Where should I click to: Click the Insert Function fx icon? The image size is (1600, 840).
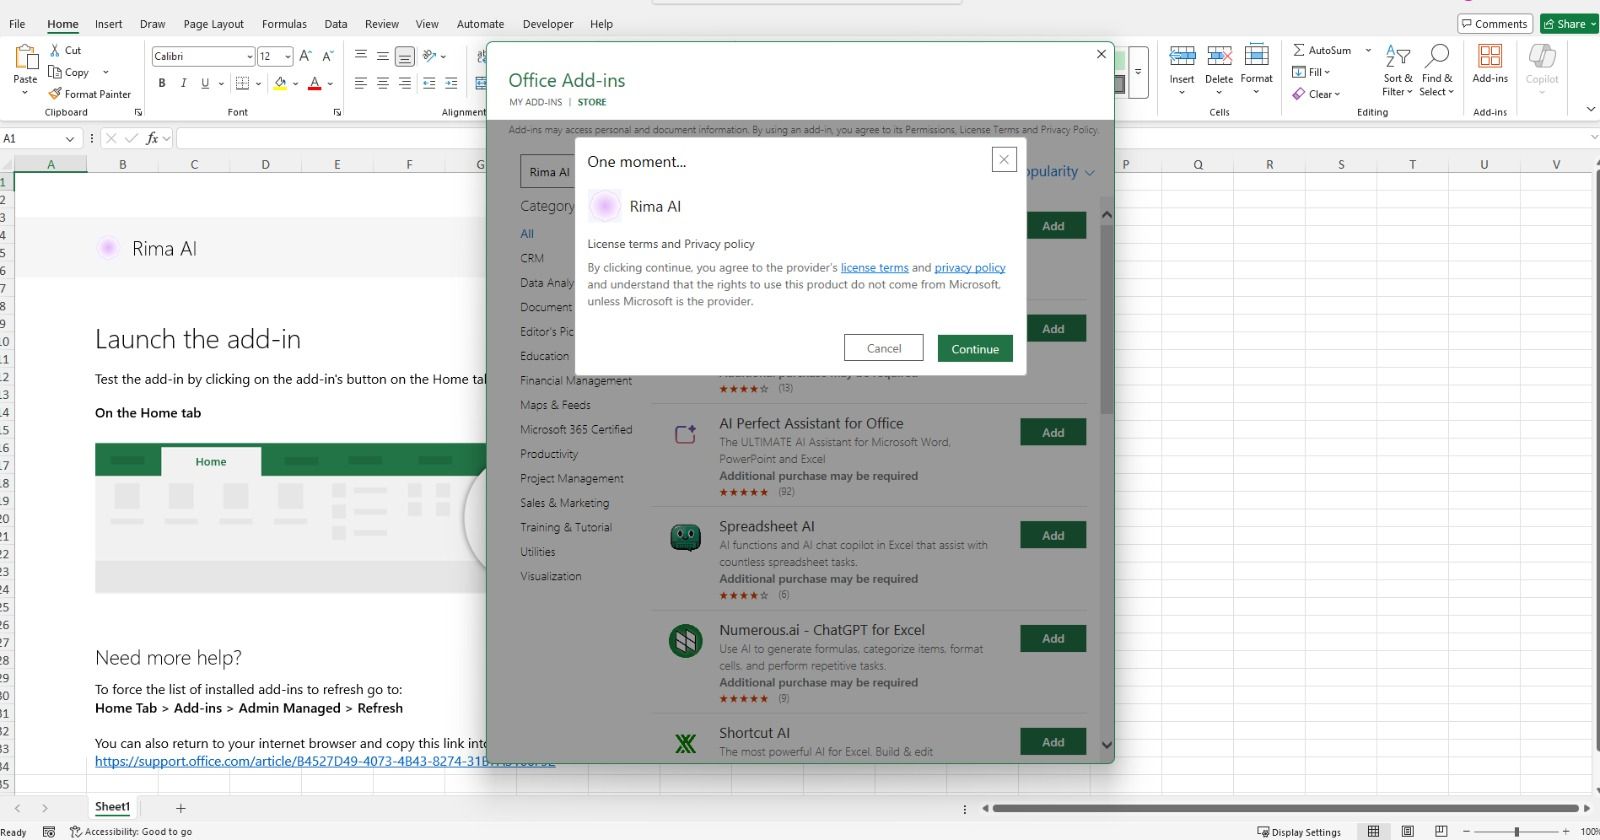pyautogui.click(x=152, y=139)
